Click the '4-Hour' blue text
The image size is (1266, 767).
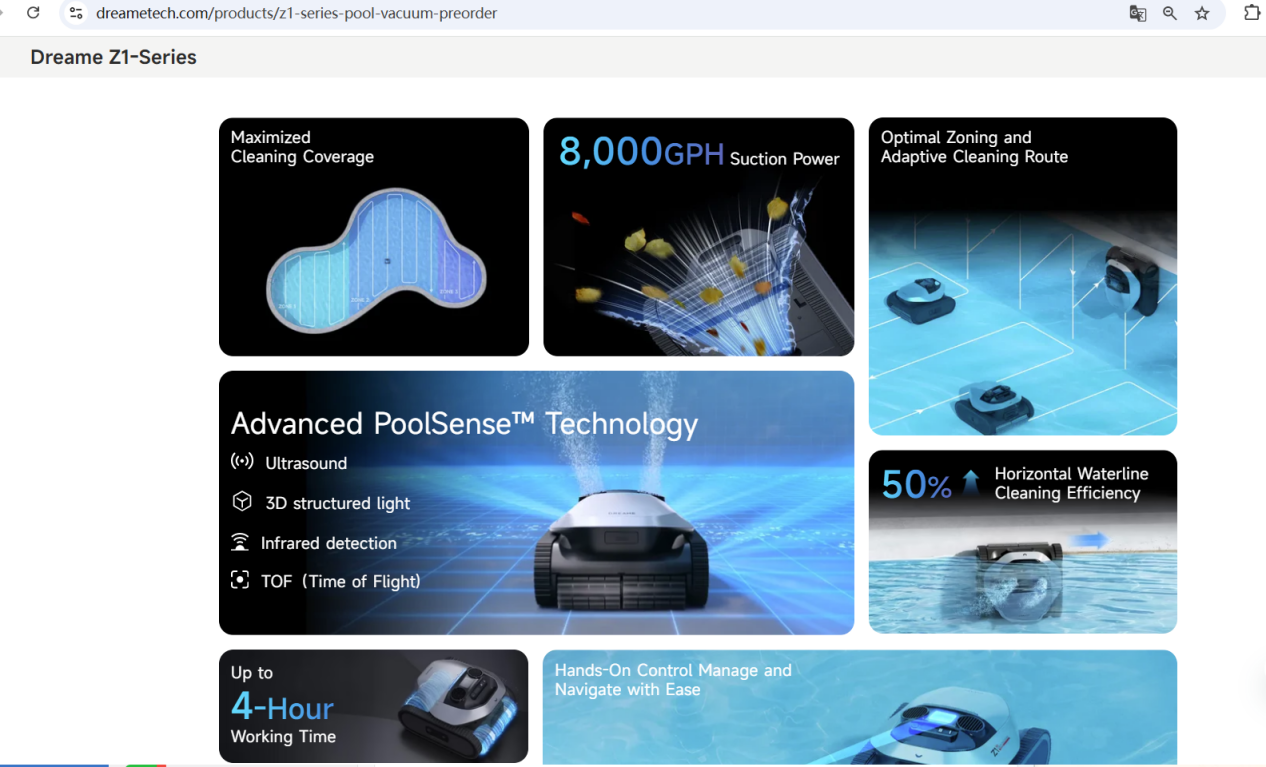coord(282,707)
